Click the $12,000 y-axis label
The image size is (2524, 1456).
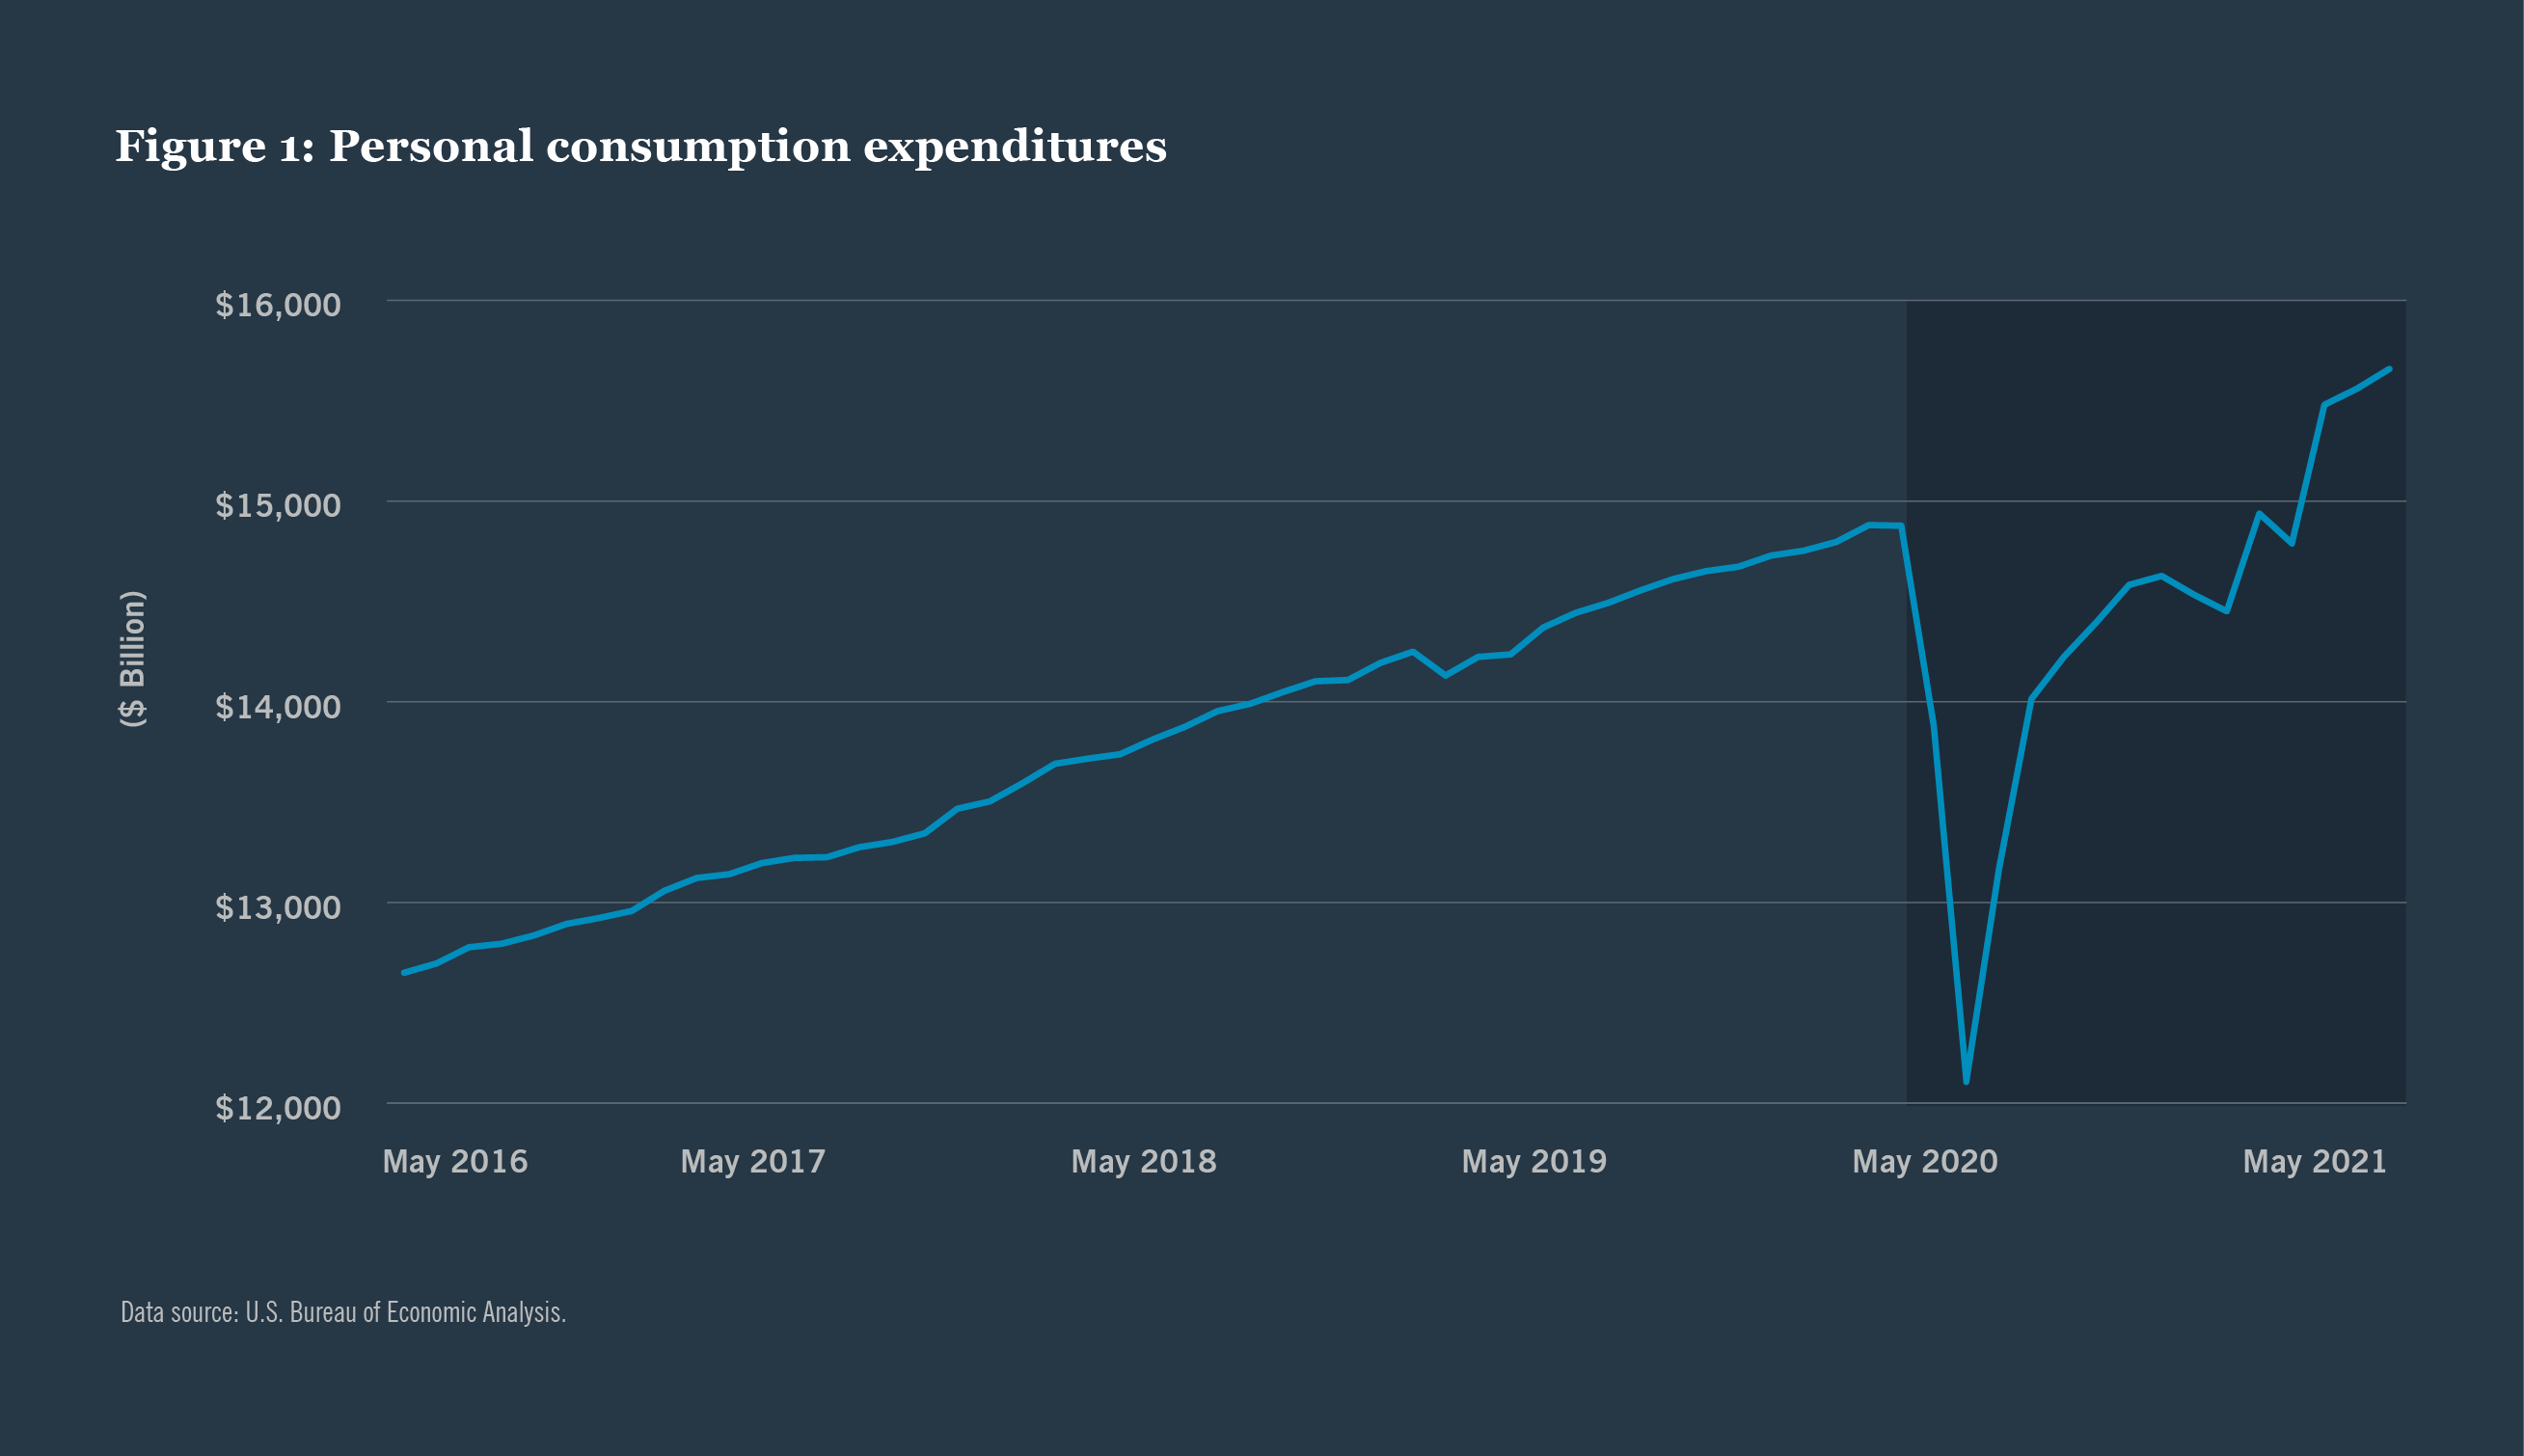(x=278, y=1108)
